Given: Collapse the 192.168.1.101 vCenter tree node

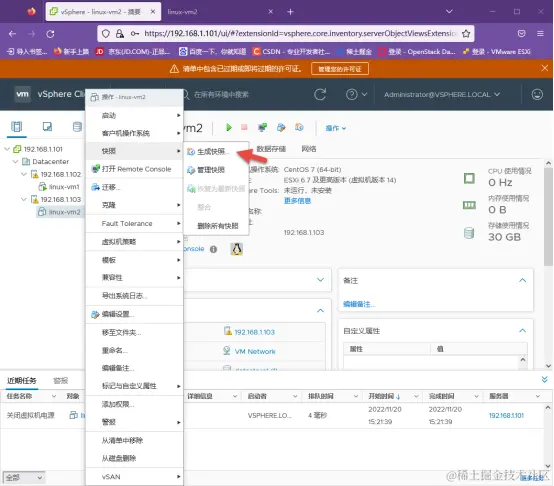Looking at the screenshot, I should (7, 149).
